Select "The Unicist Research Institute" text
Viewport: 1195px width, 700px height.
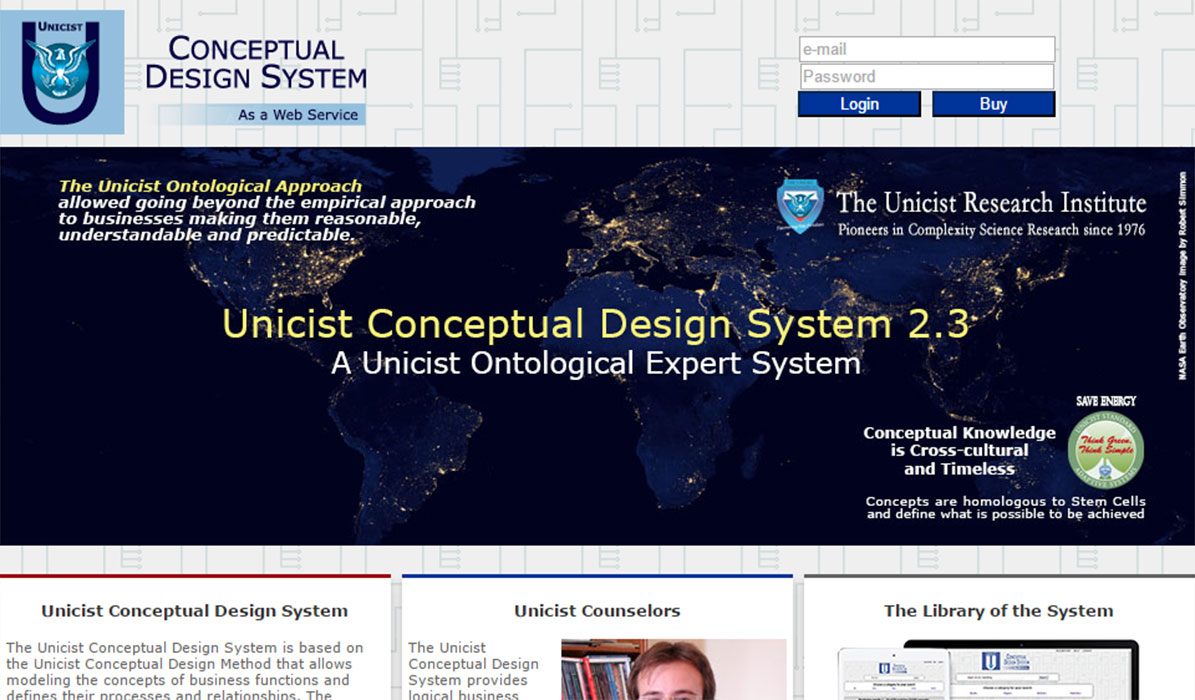(991, 203)
